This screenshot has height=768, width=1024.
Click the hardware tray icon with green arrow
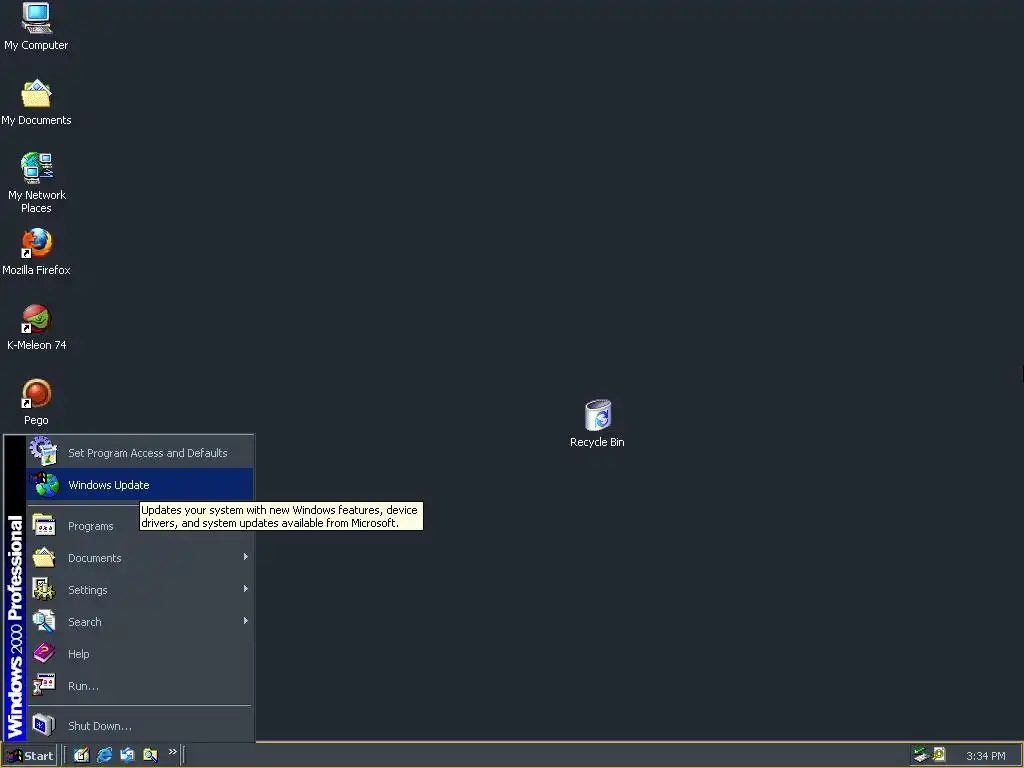(x=921, y=755)
